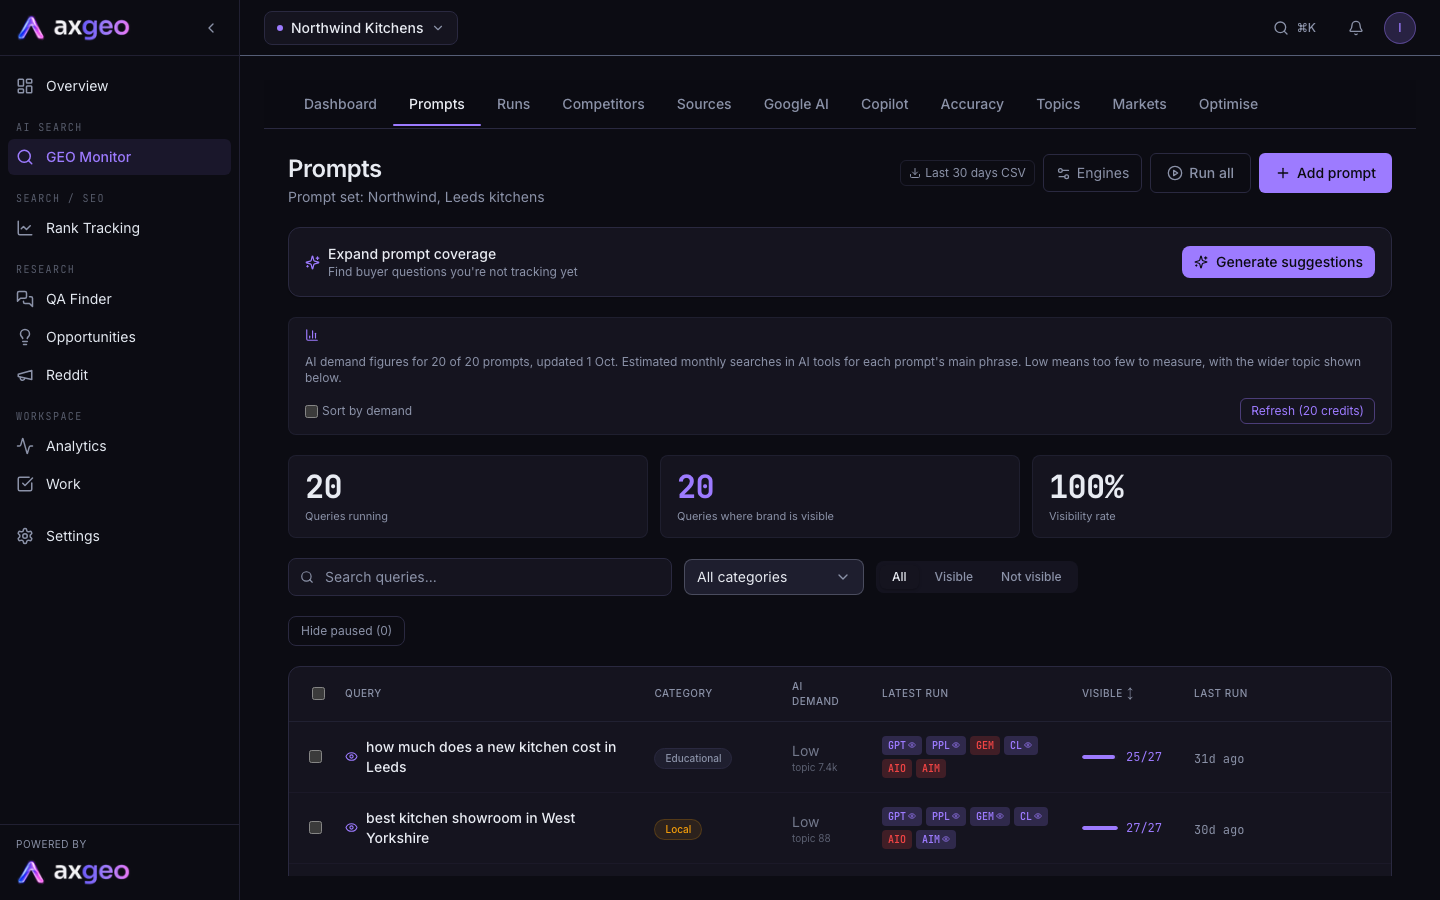Click Refresh (20 credits) button
This screenshot has height=900, width=1440.
point(1307,411)
